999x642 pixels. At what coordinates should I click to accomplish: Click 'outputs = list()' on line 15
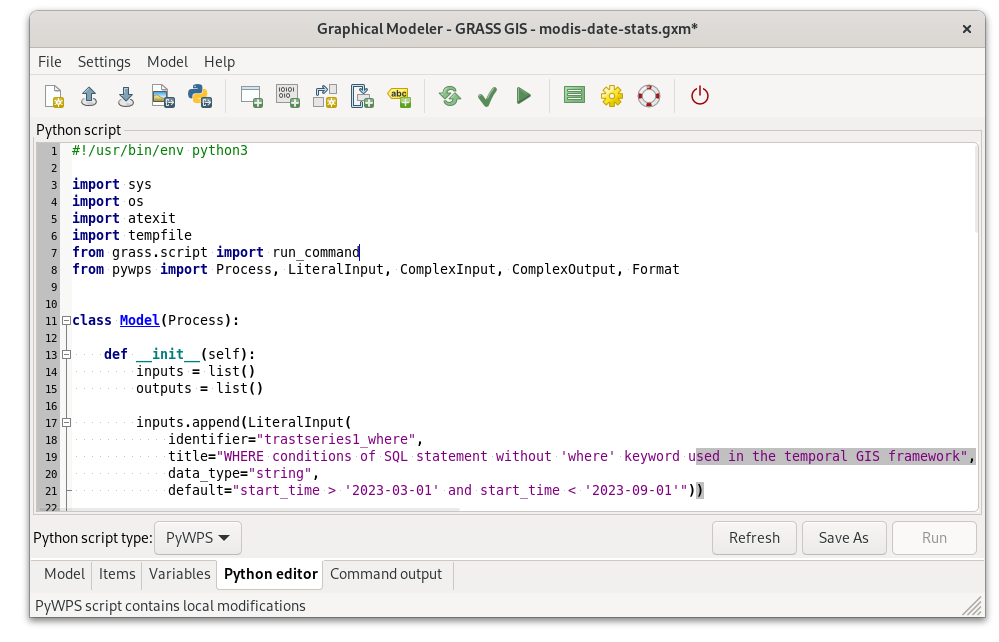tap(199, 388)
